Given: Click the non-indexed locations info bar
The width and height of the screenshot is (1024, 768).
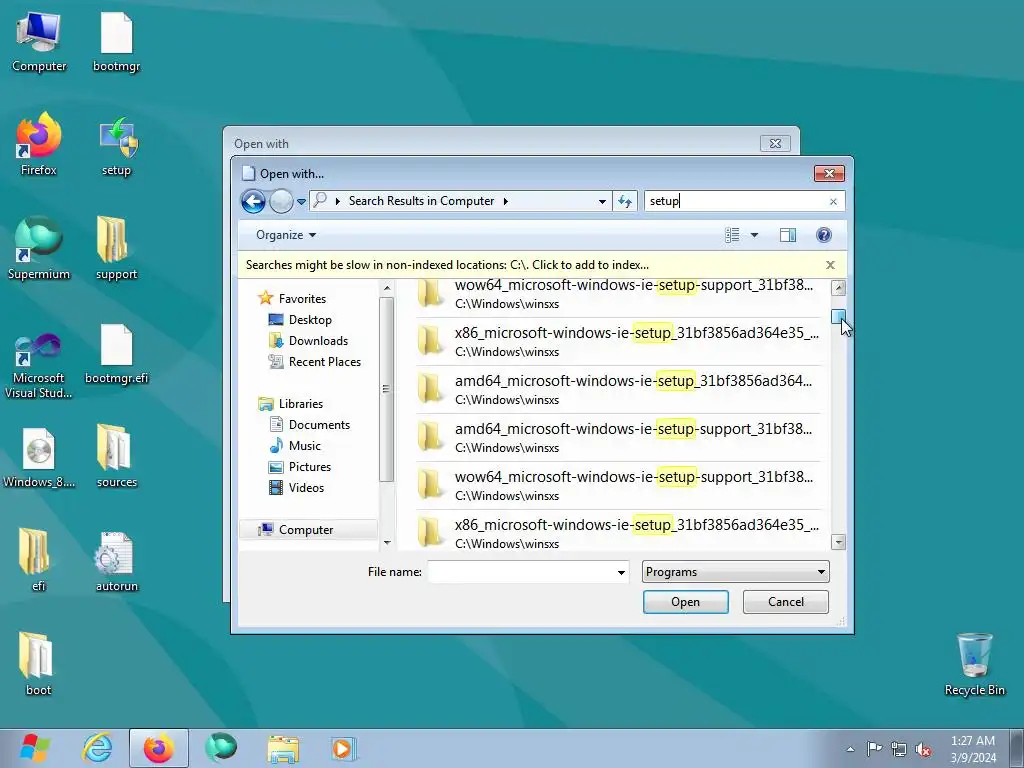Looking at the screenshot, I should click(x=447, y=265).
